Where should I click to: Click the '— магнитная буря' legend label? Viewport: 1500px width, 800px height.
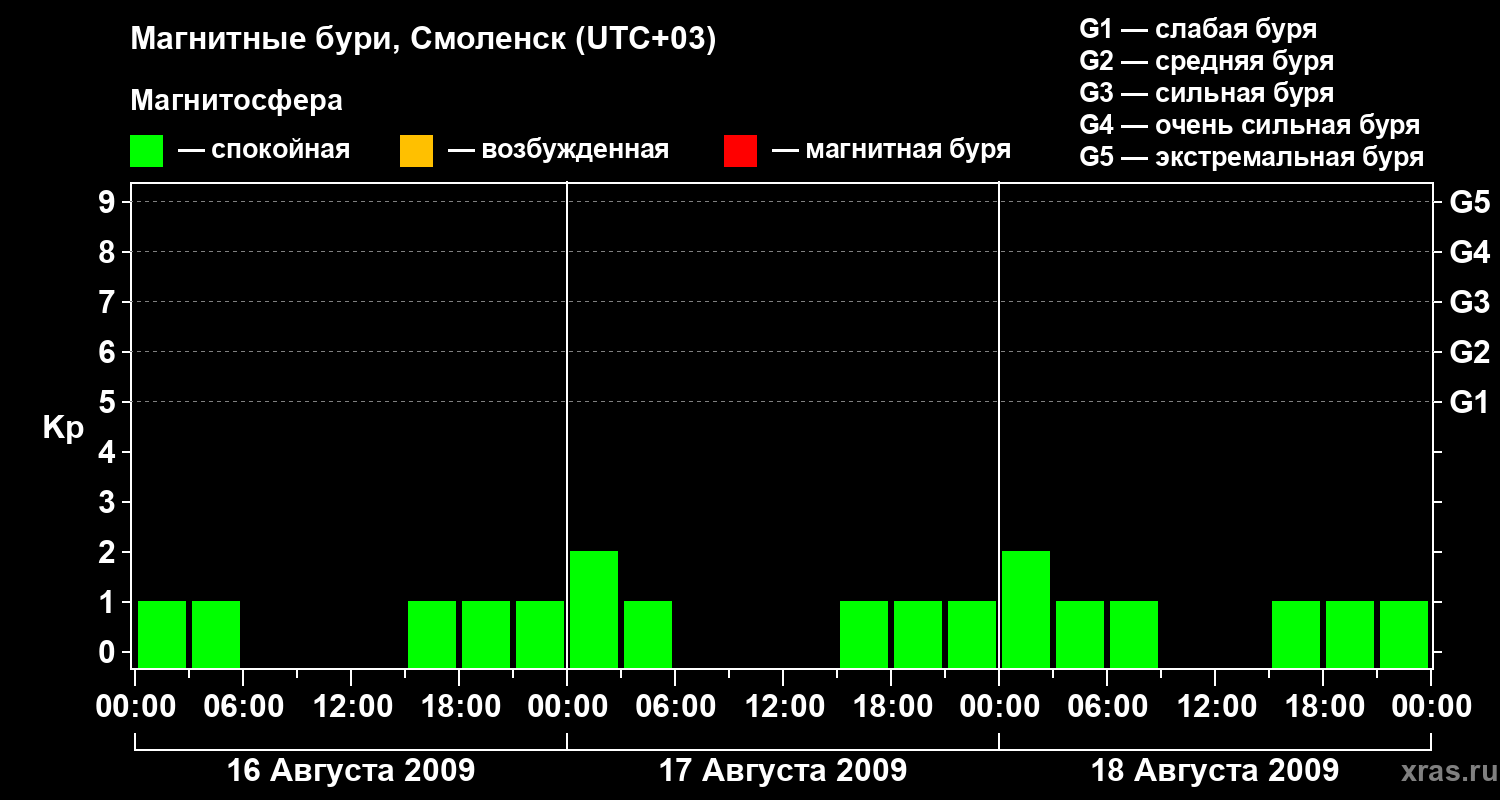(x=892, y=151)
